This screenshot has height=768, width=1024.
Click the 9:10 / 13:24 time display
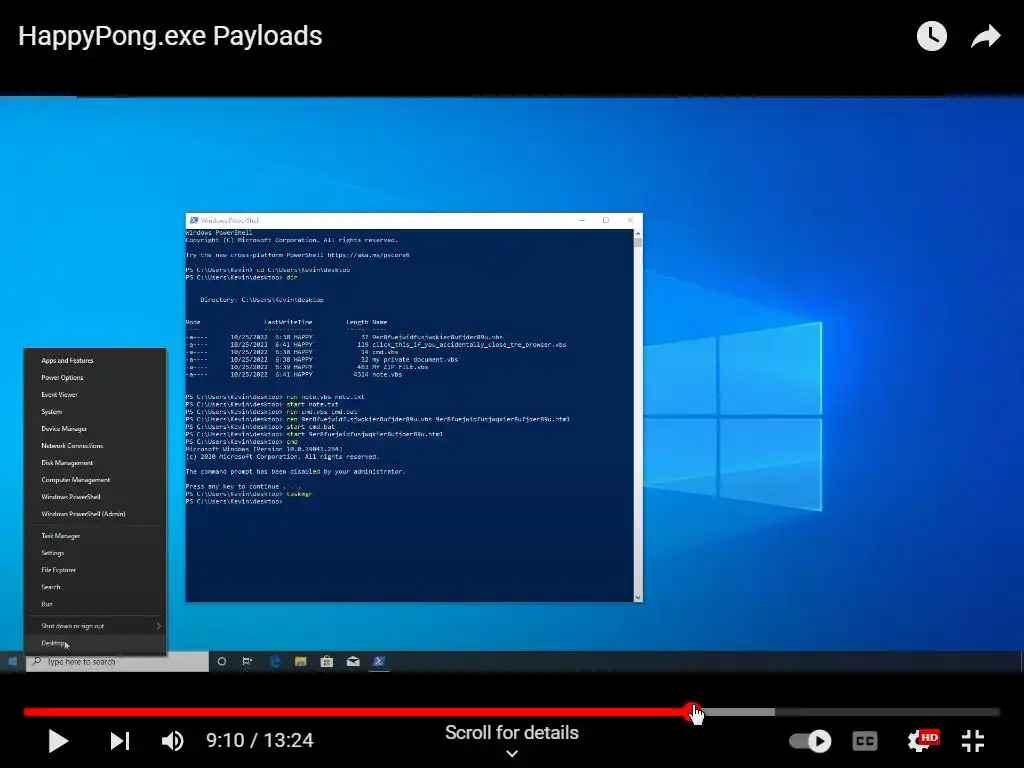pyautogui.click(x=260, y=740)
